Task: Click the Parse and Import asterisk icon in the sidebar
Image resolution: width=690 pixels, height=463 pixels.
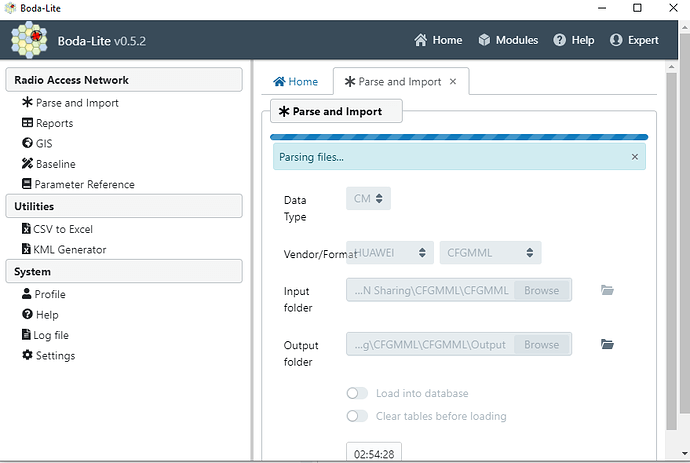Action: point(27,102)
